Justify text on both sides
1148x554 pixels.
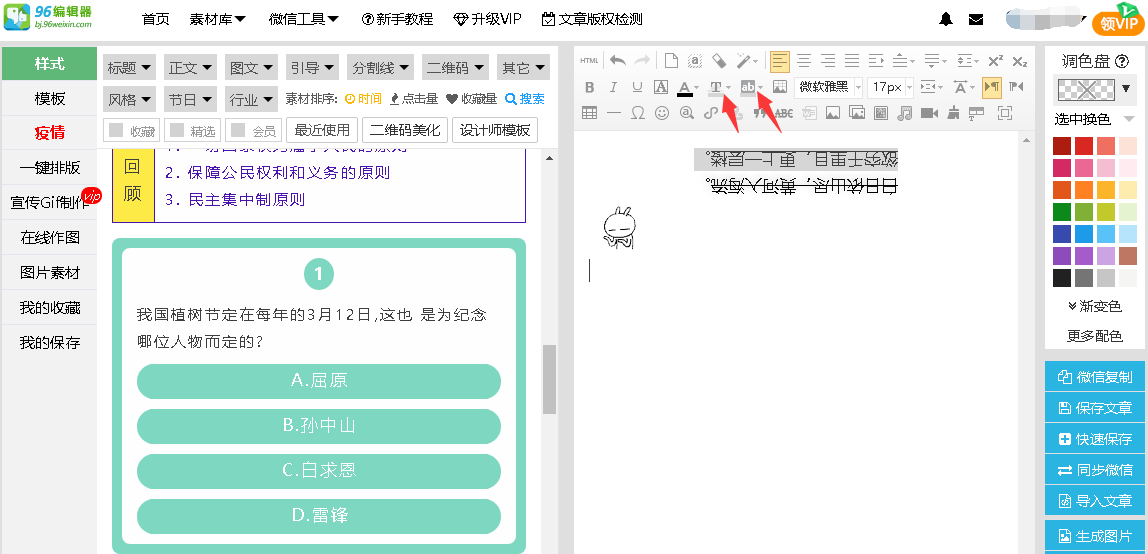852,61
